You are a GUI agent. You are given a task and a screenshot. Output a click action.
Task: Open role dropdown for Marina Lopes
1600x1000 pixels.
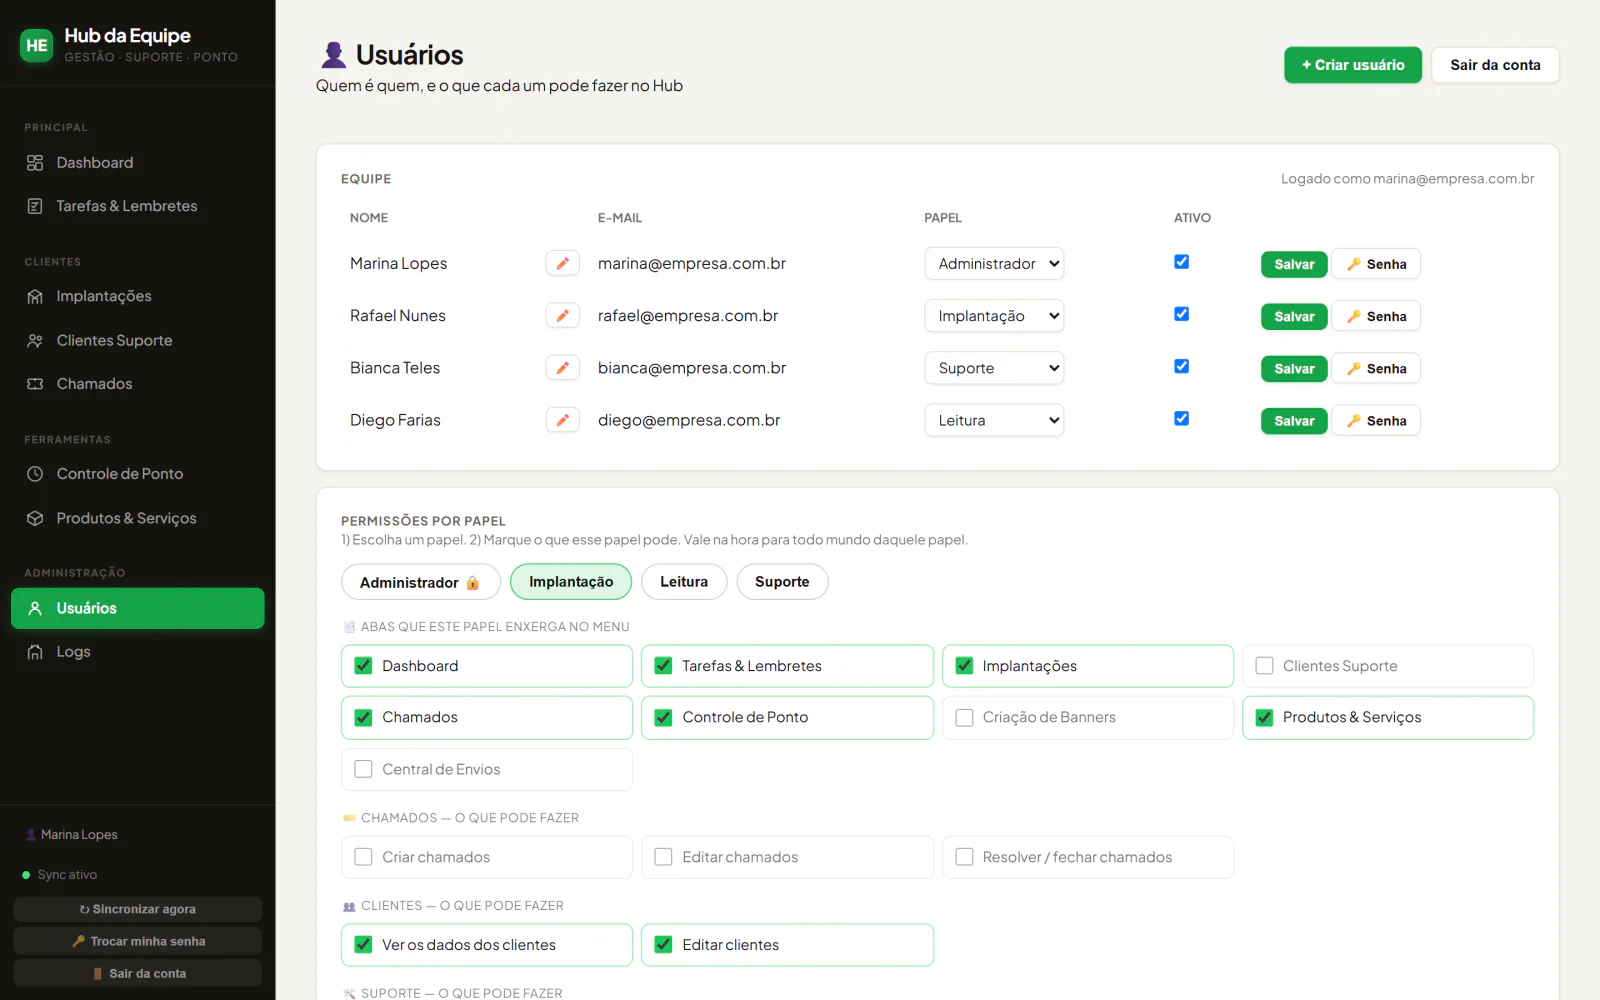coord(994,264)
